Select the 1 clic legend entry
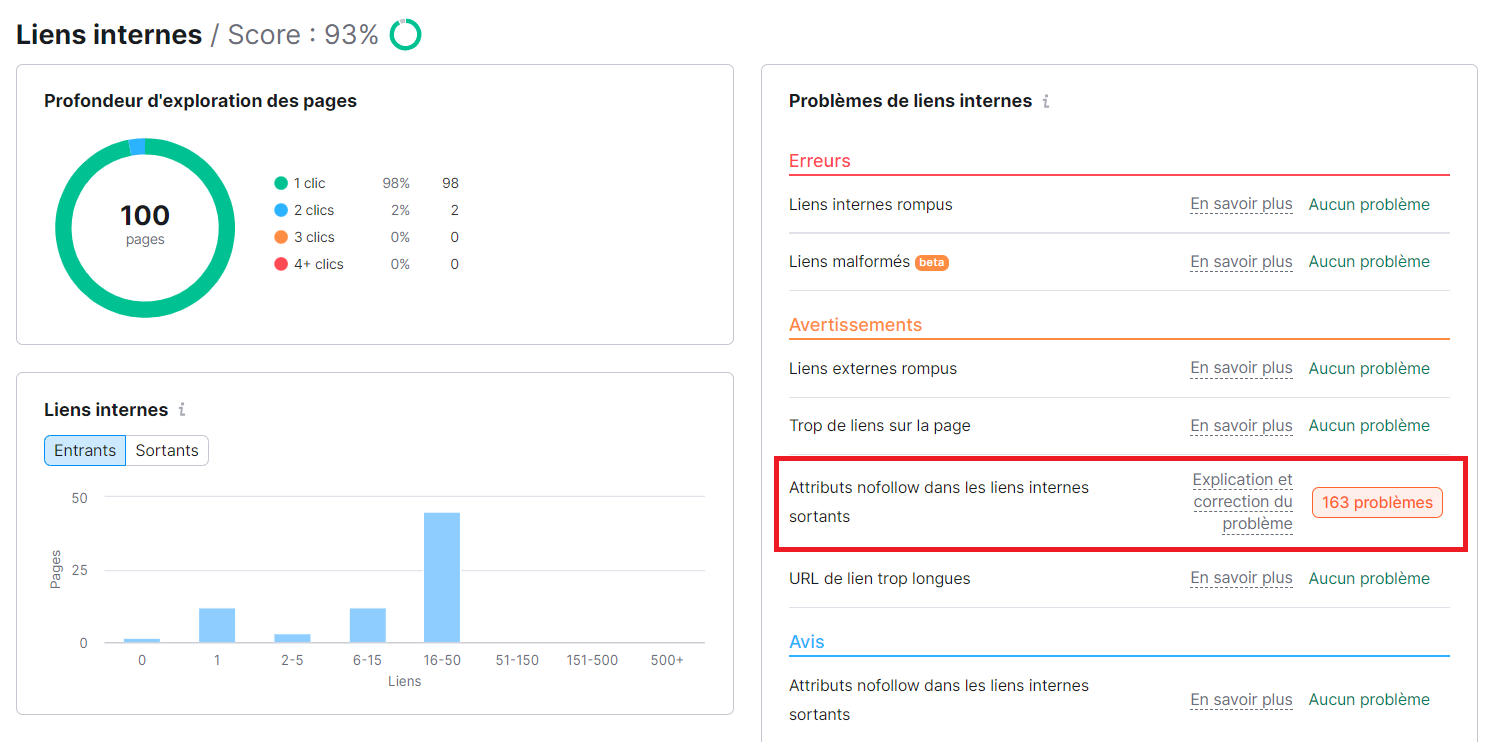This screenshot has width=1502, height=742. (x=300, y=183)
